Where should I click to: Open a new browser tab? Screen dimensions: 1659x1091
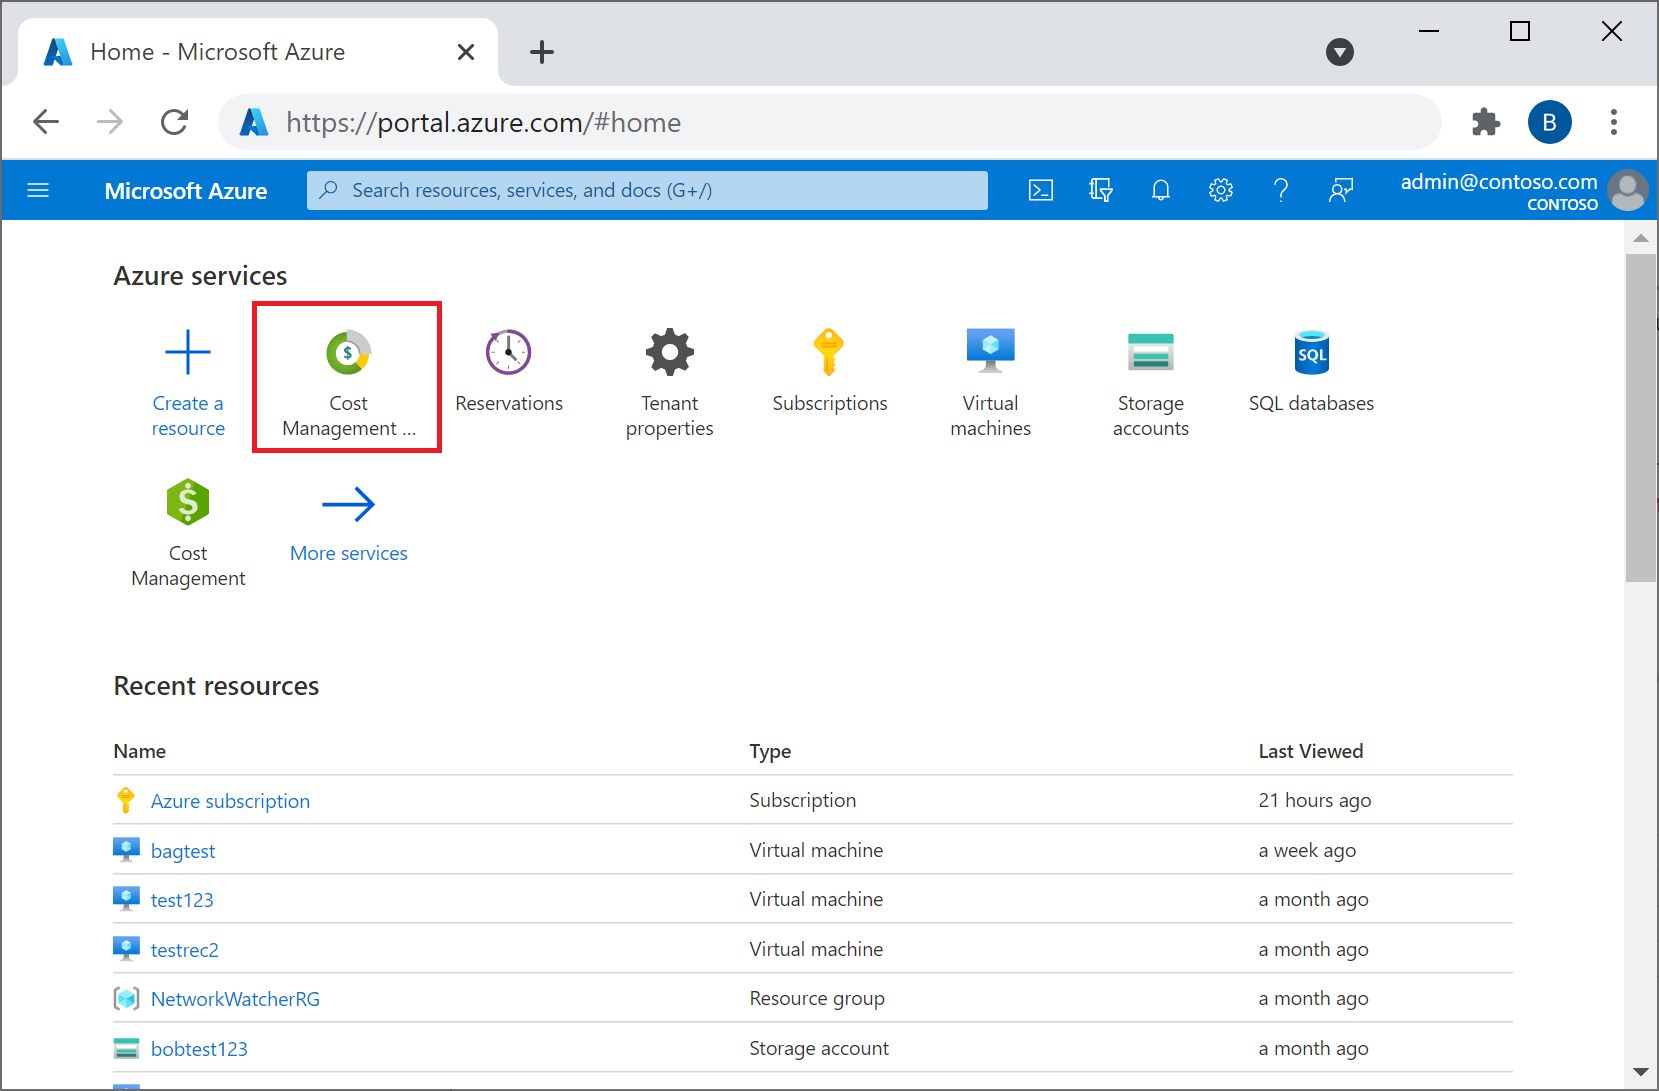541,52
